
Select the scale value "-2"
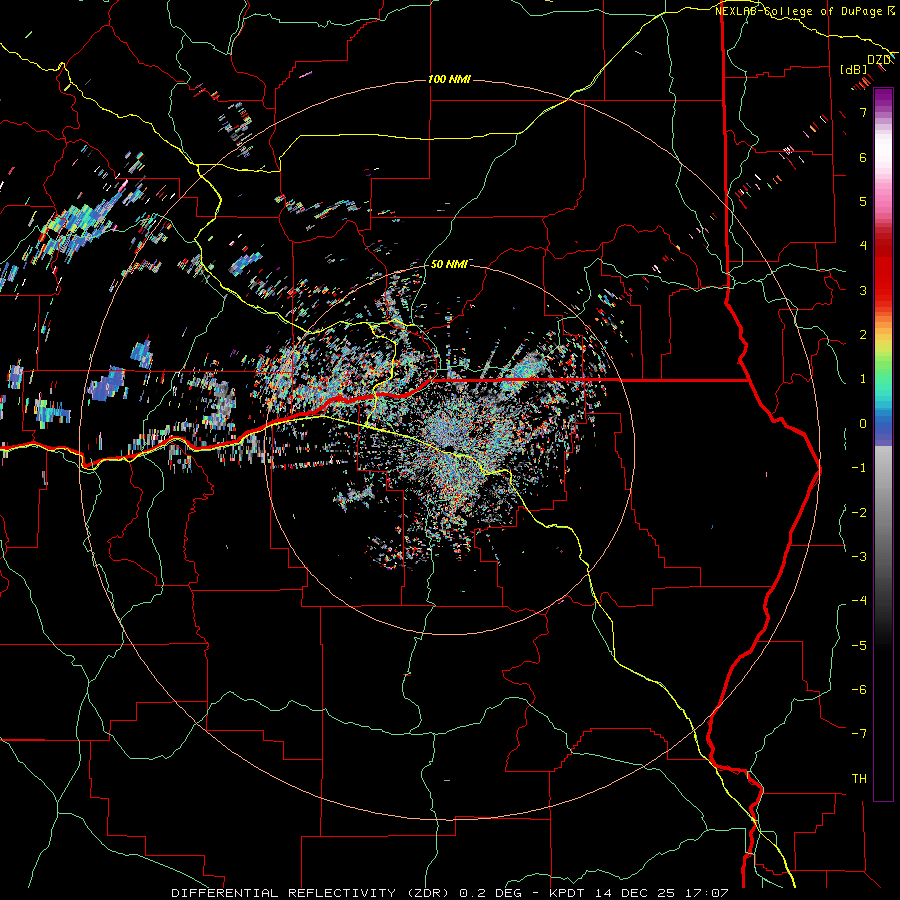[x=859, y=513]
